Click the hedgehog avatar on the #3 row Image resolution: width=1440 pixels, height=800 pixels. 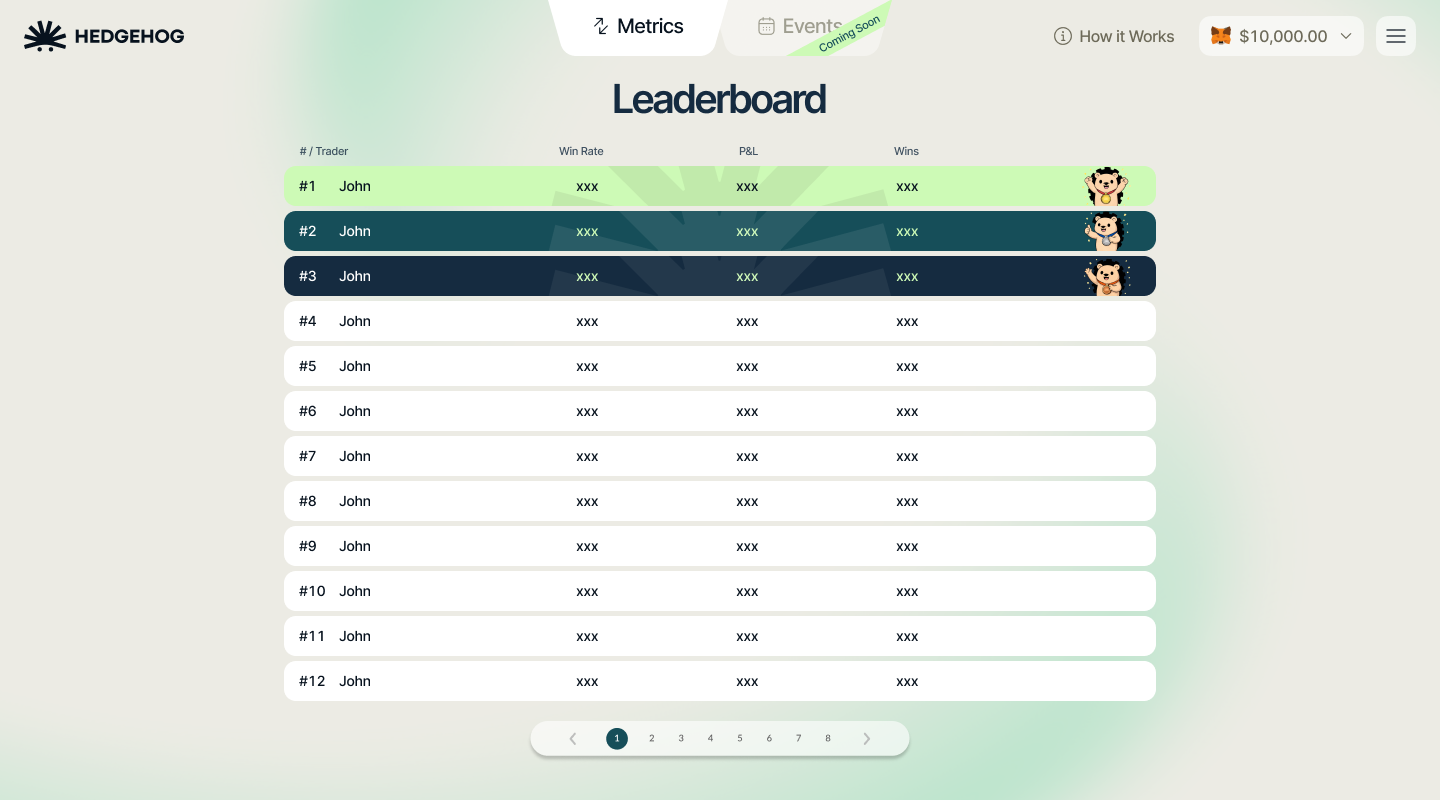tap(1107, 277)
